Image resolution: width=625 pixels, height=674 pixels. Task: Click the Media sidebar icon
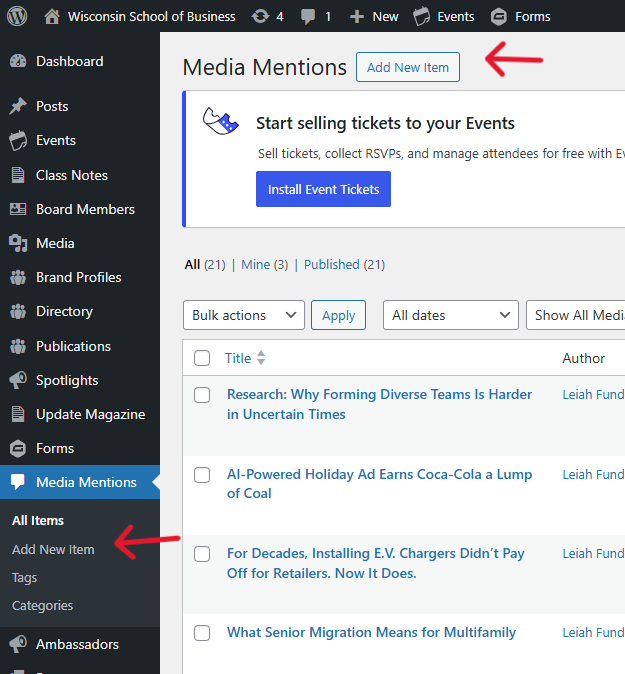coord(18,243)
